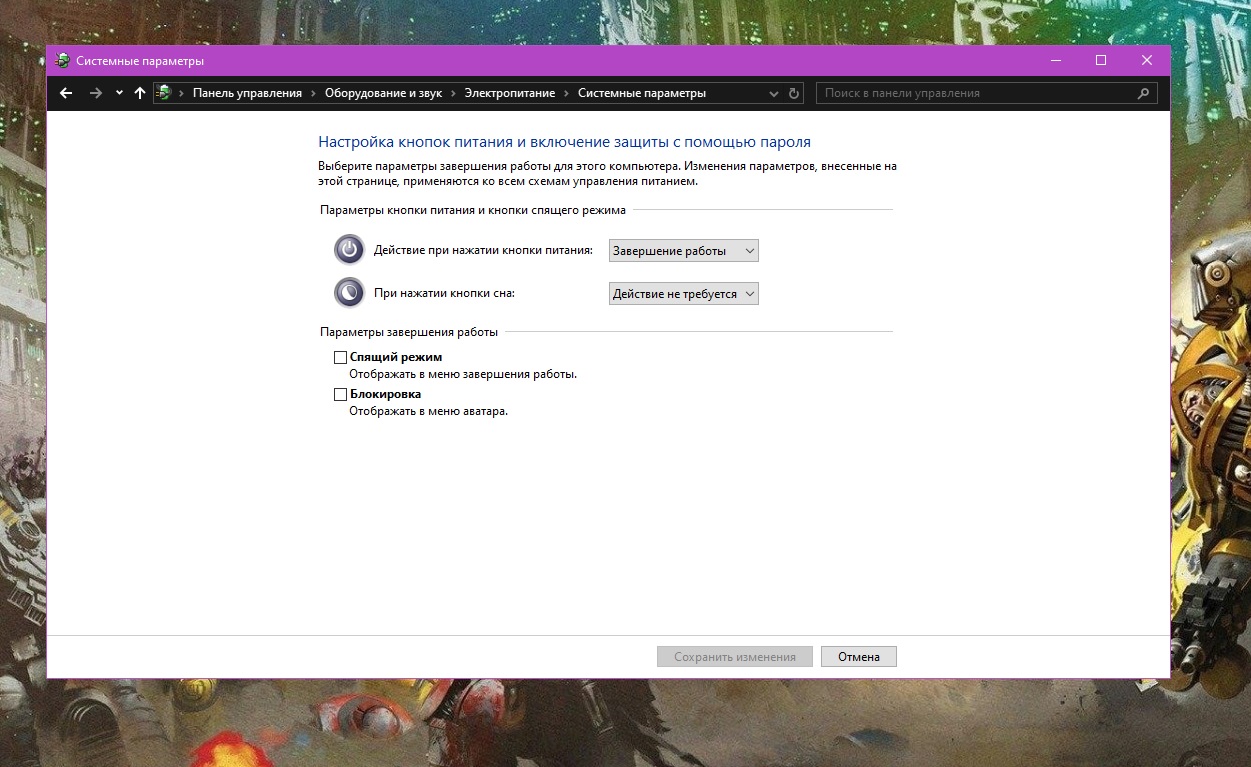1251x767 pixels.
Task: Open the Действие не требуется dropdown
Action: tap(684, 294)
